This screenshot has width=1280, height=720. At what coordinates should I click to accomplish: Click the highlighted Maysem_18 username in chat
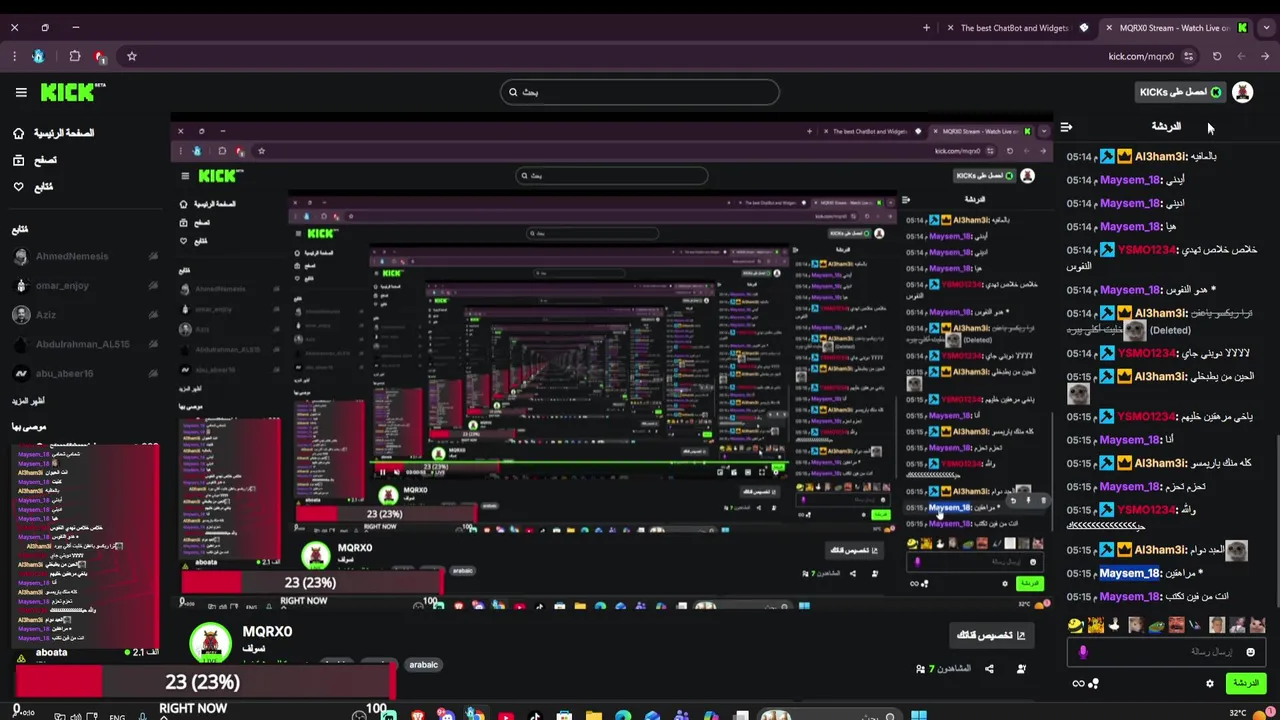point(1130,573)
